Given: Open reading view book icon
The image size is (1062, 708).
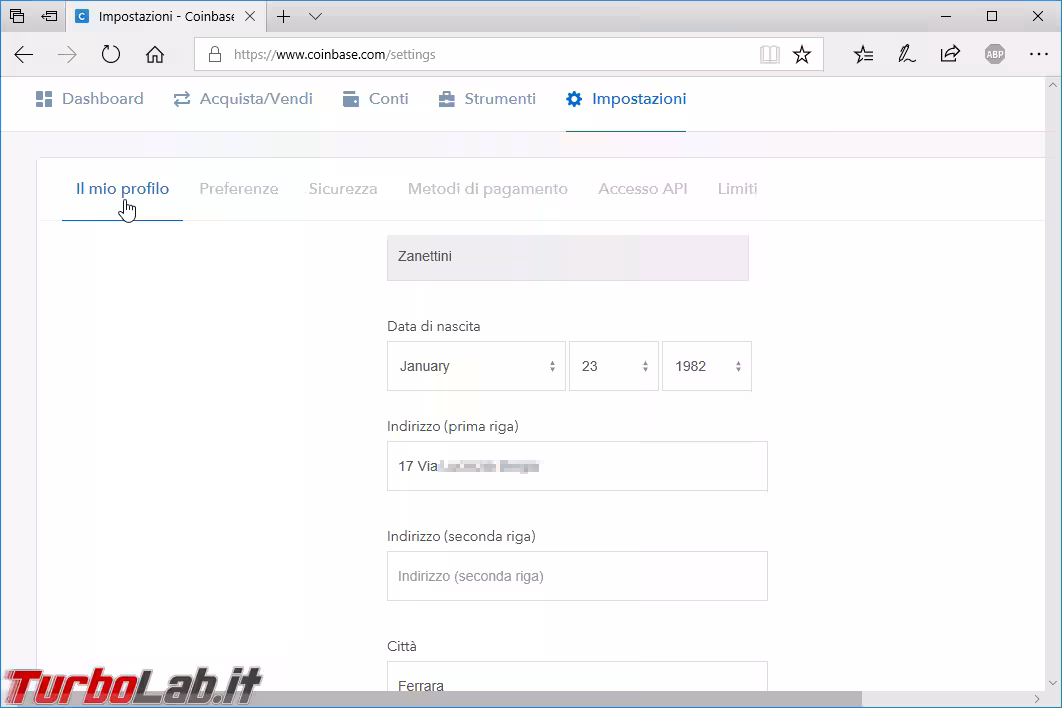Looking at the screenshot, I should click(x=769, y=55).
